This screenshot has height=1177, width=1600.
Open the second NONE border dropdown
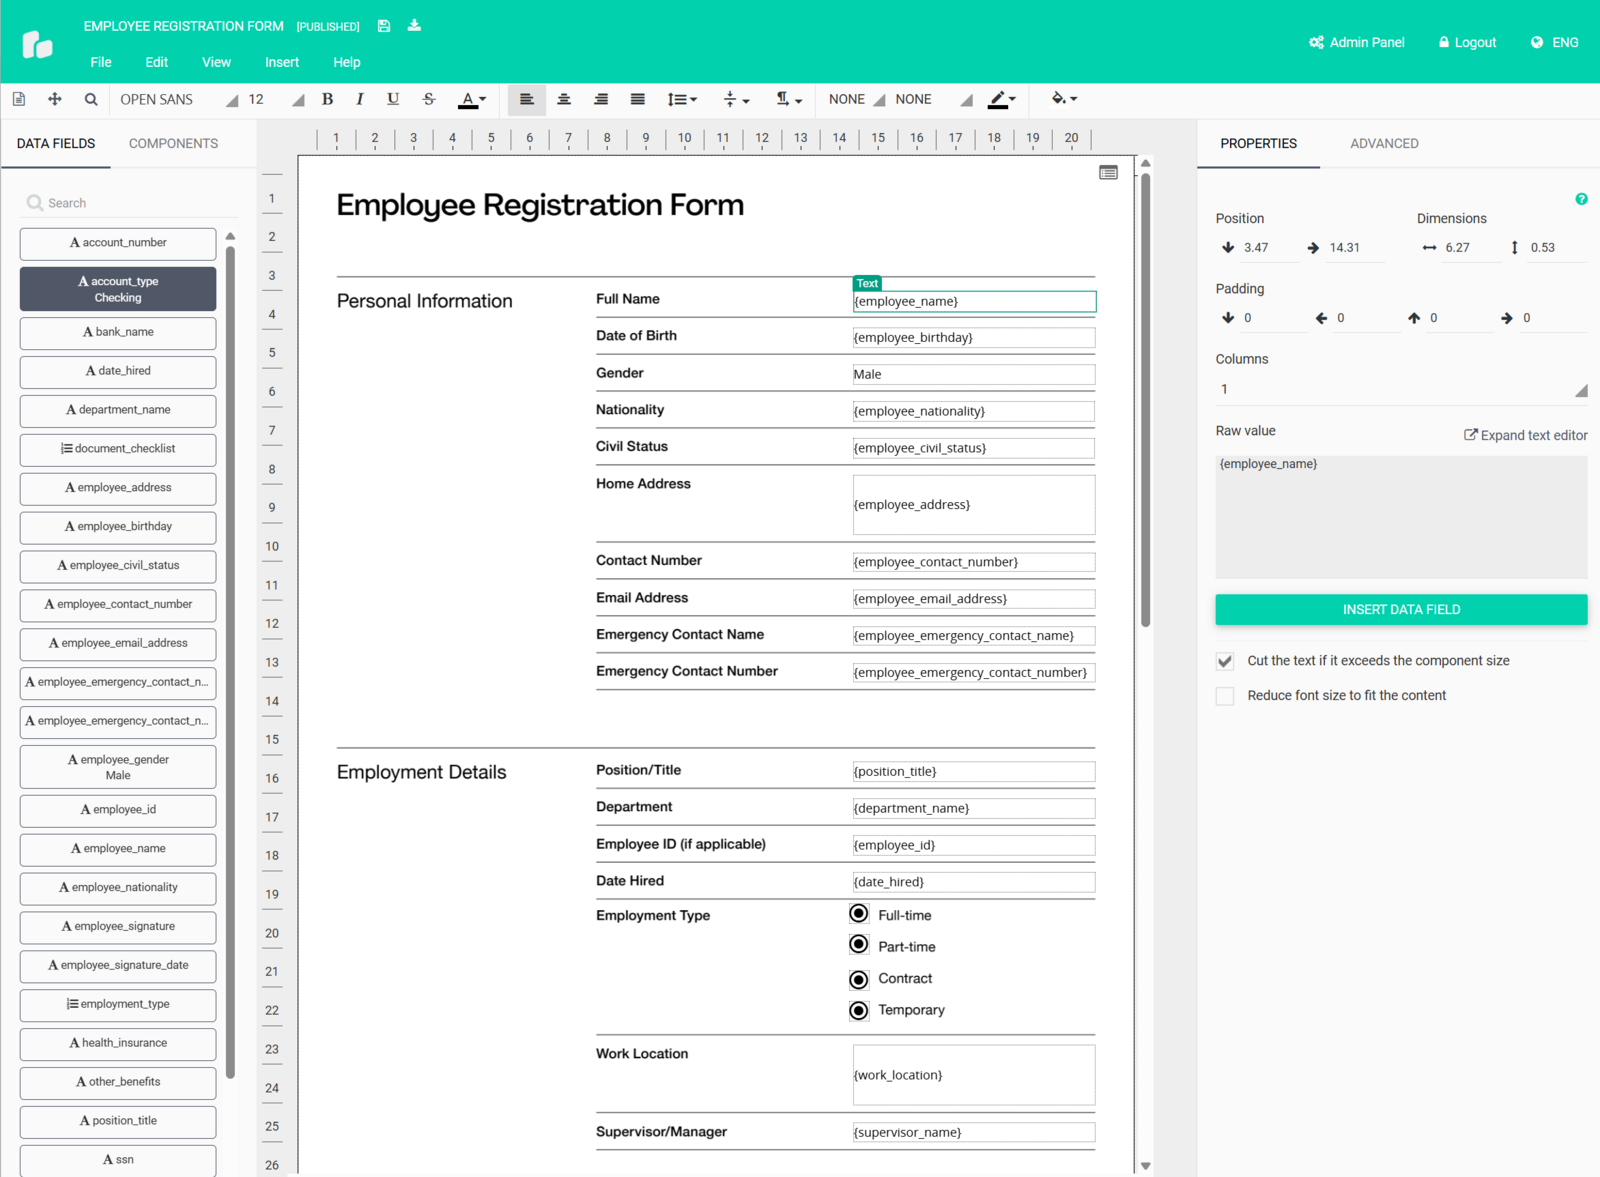pos(933,99)
